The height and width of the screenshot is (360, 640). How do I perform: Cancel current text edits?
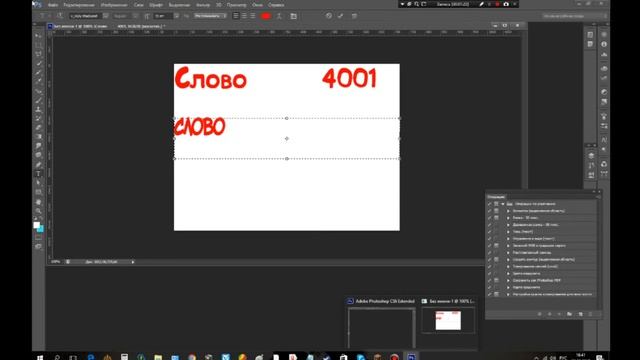coord(329,16)
